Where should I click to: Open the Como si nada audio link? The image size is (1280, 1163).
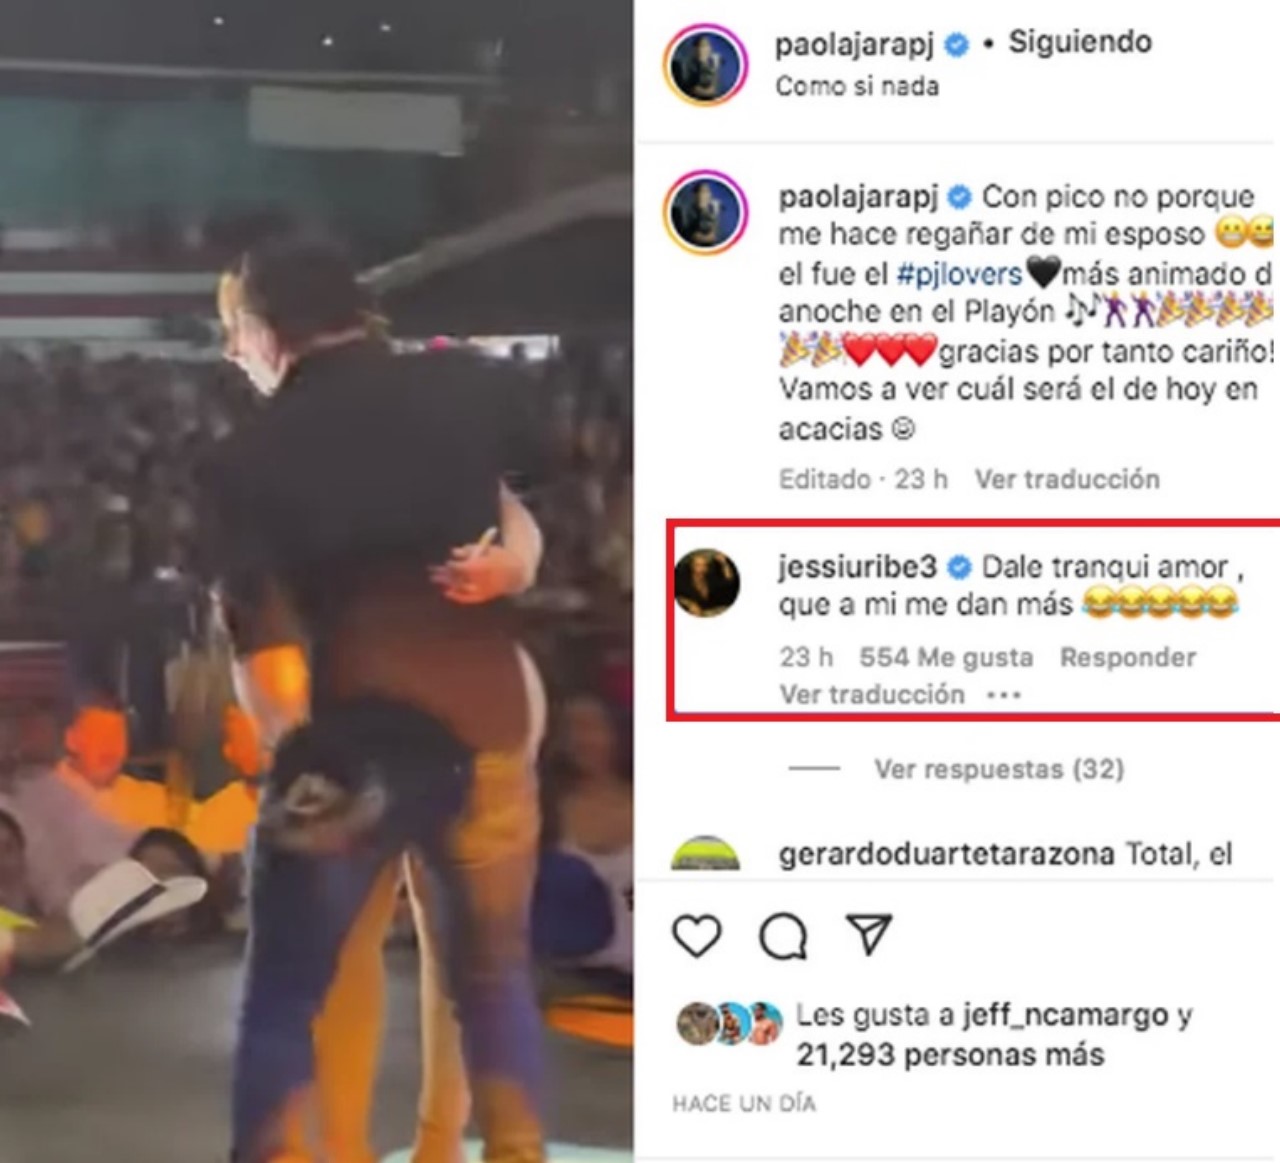857,86
